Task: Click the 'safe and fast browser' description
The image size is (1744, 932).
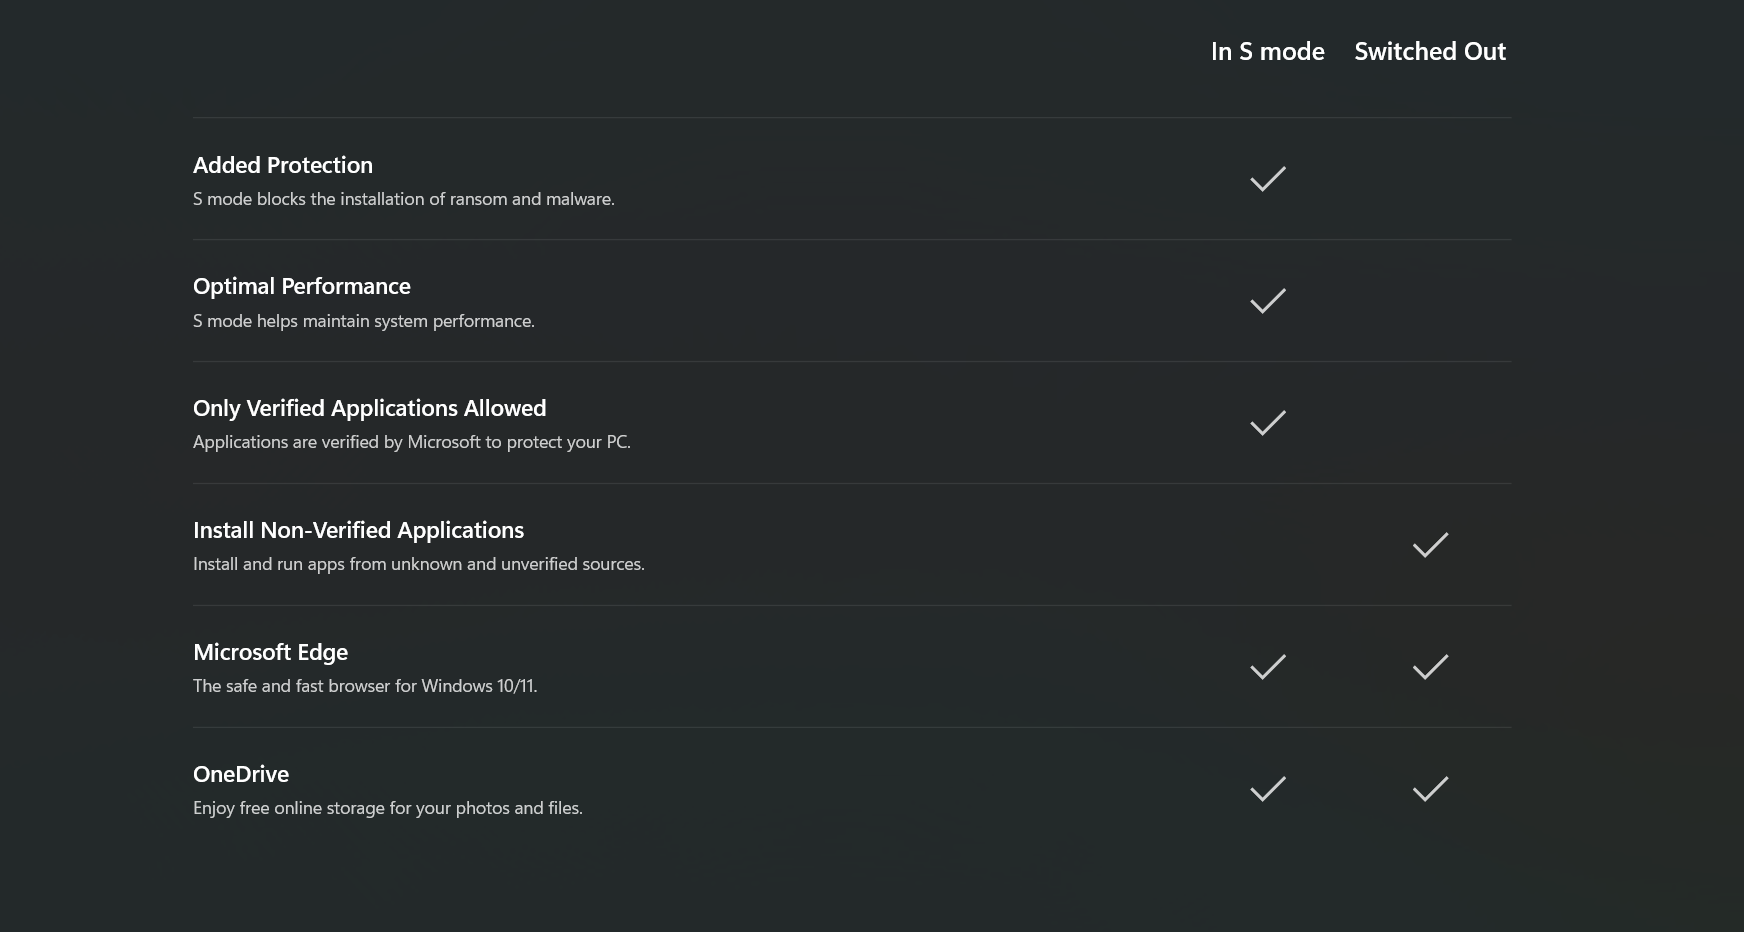Action: 365,686
